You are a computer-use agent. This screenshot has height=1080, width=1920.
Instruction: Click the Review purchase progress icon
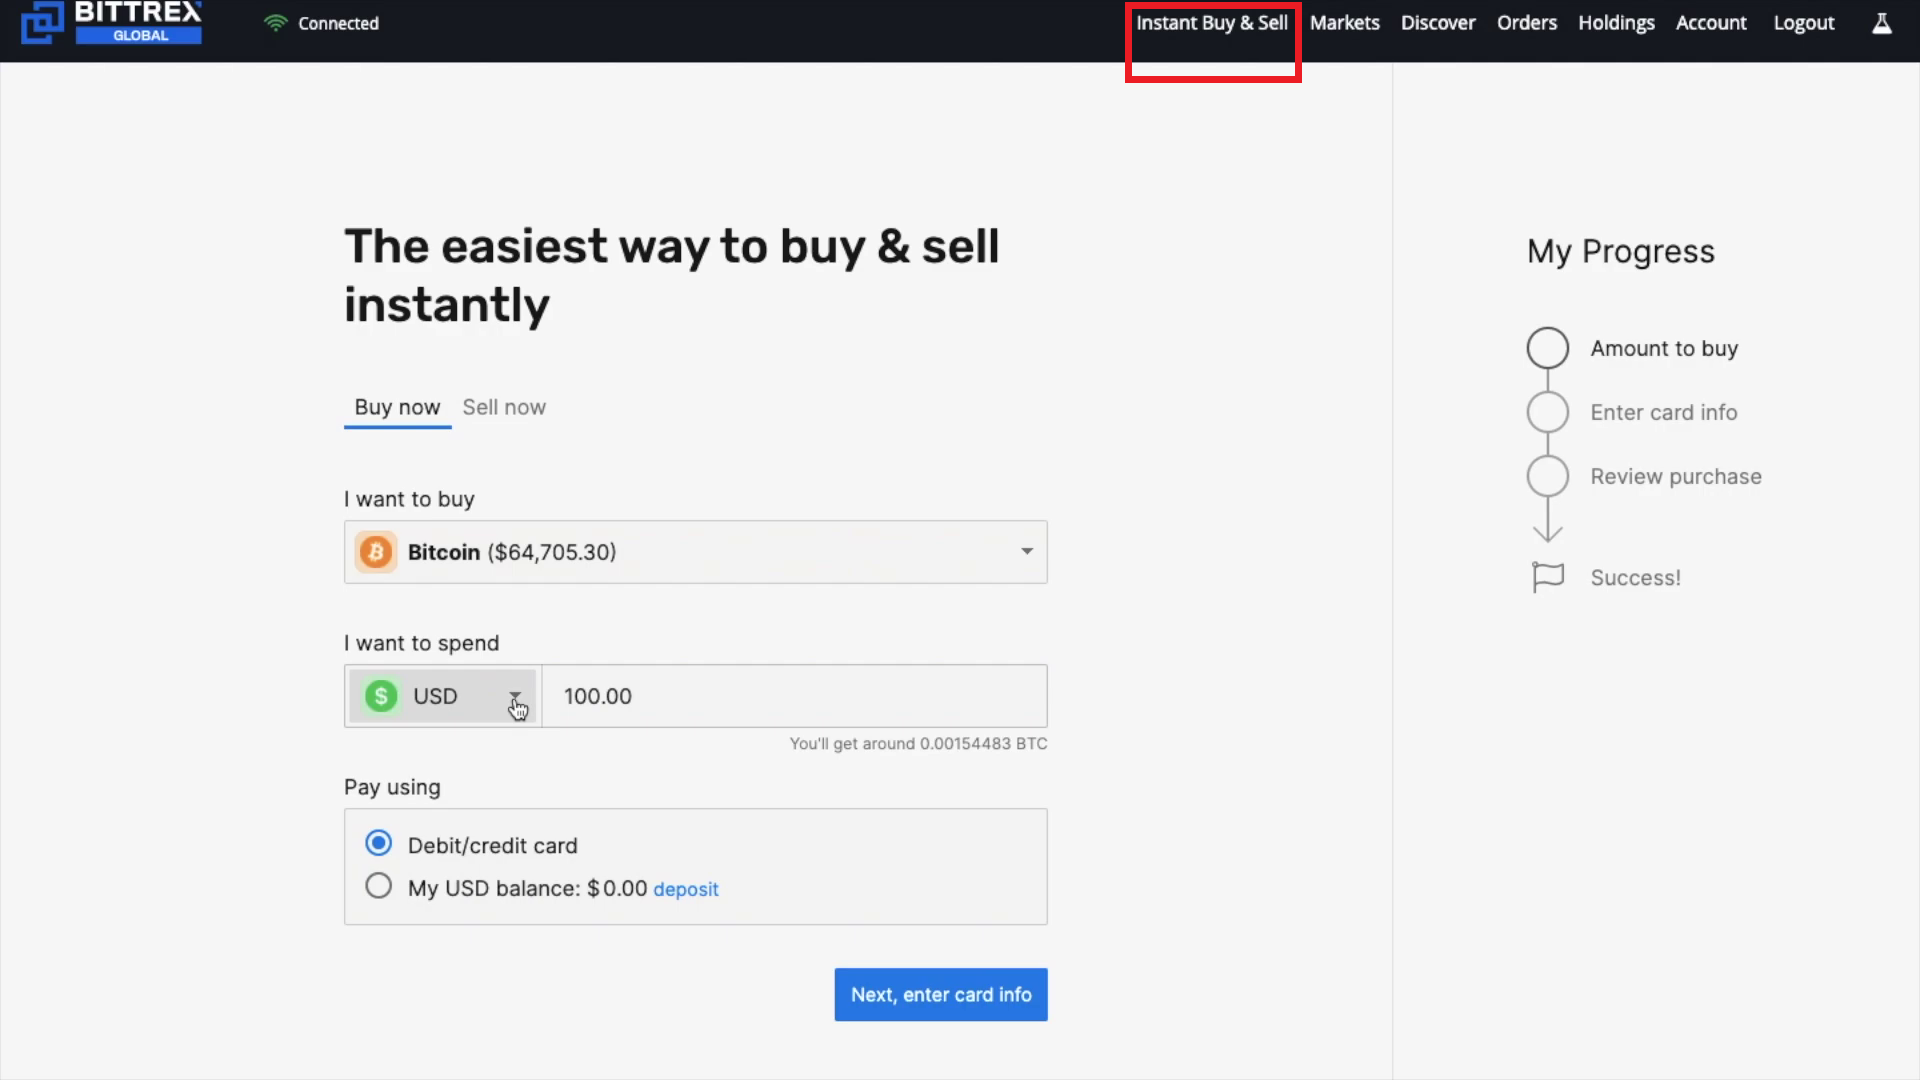tap(1547, 475)
